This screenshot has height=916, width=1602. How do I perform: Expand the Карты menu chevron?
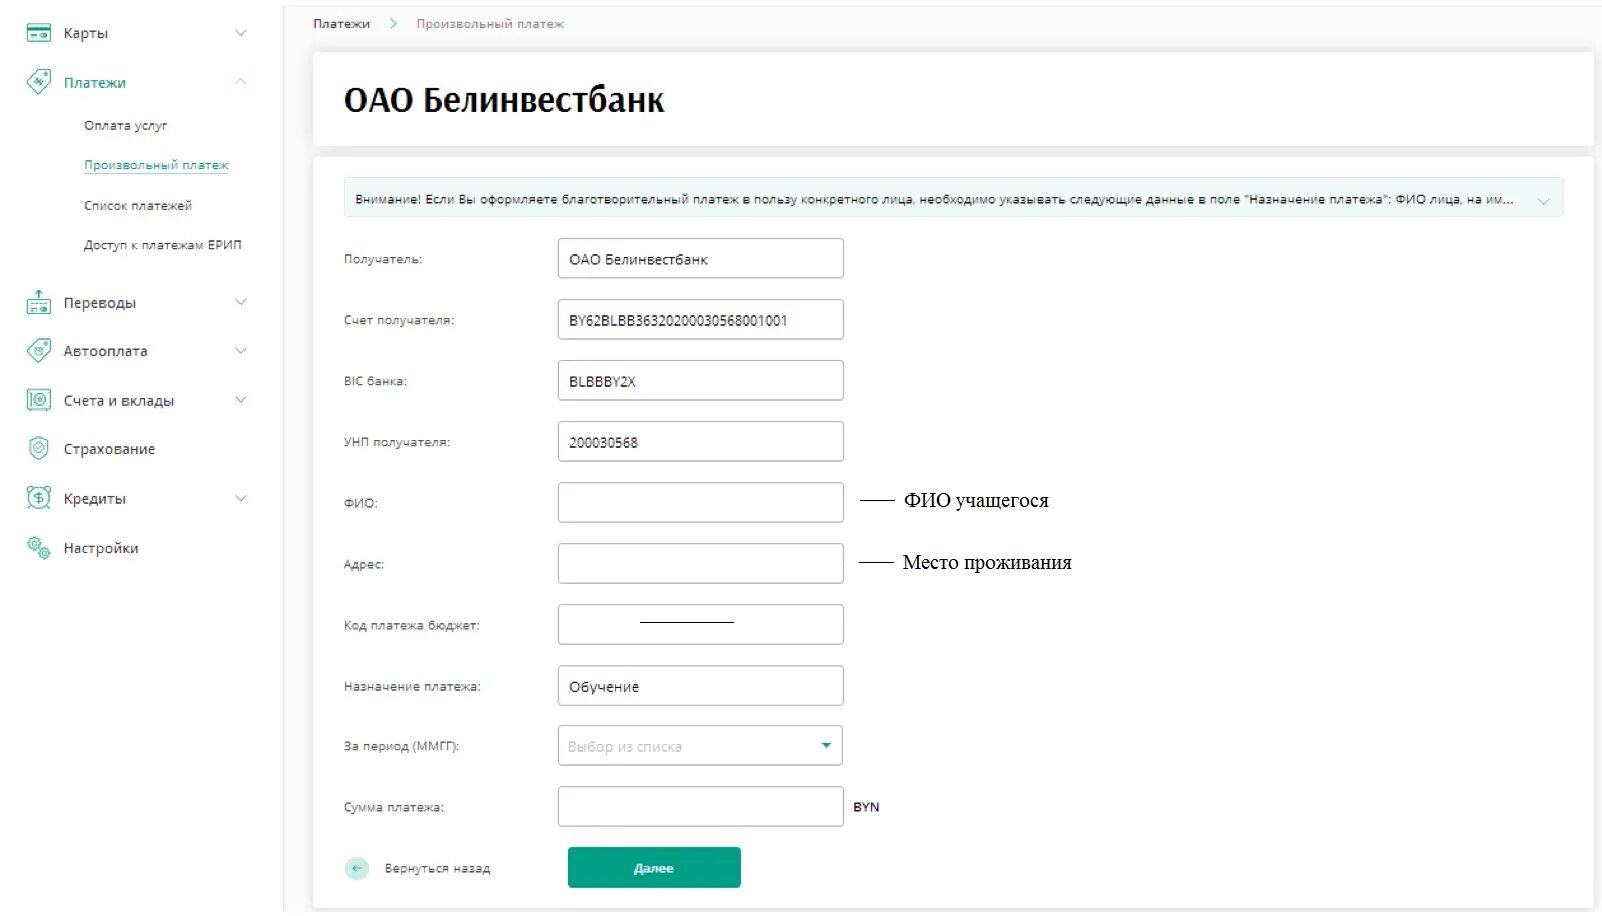point(240,33)
